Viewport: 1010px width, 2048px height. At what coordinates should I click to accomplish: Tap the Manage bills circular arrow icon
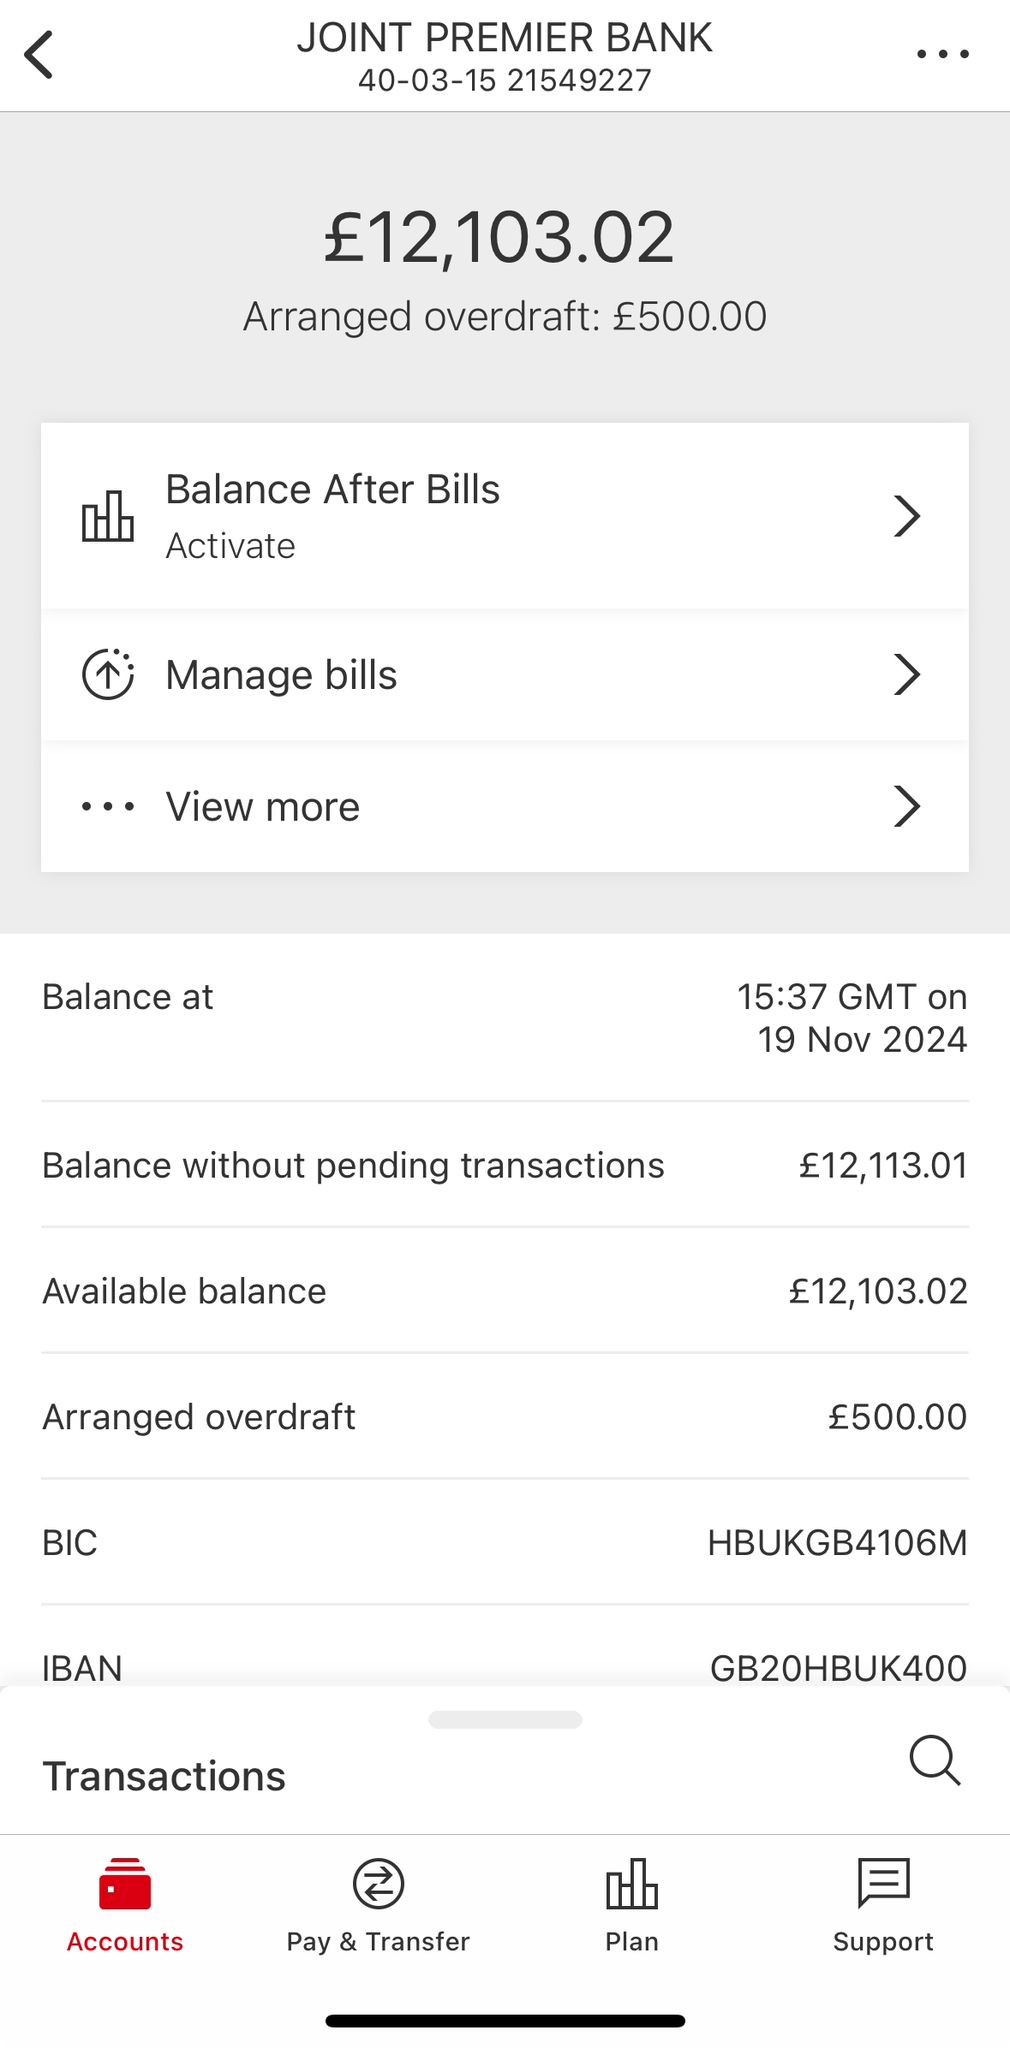107,675
